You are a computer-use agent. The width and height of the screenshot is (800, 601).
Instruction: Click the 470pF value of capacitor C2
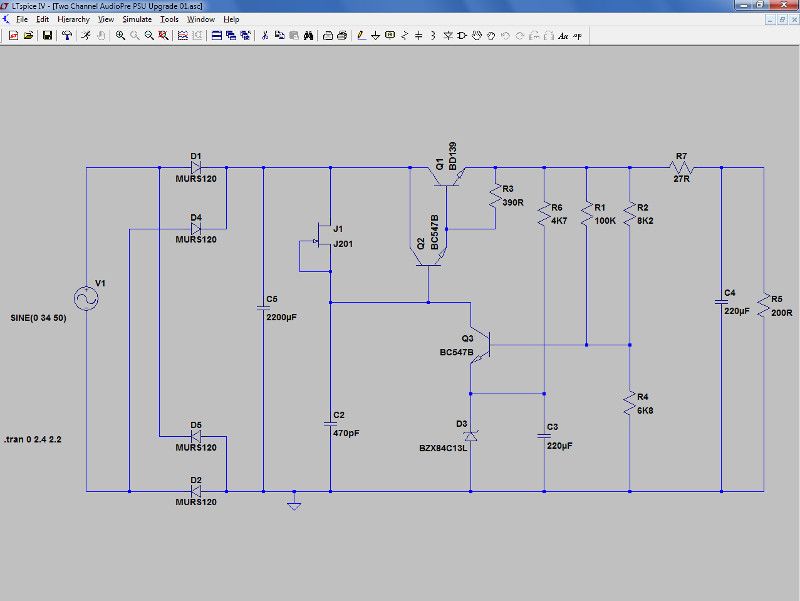pos(346,433)
